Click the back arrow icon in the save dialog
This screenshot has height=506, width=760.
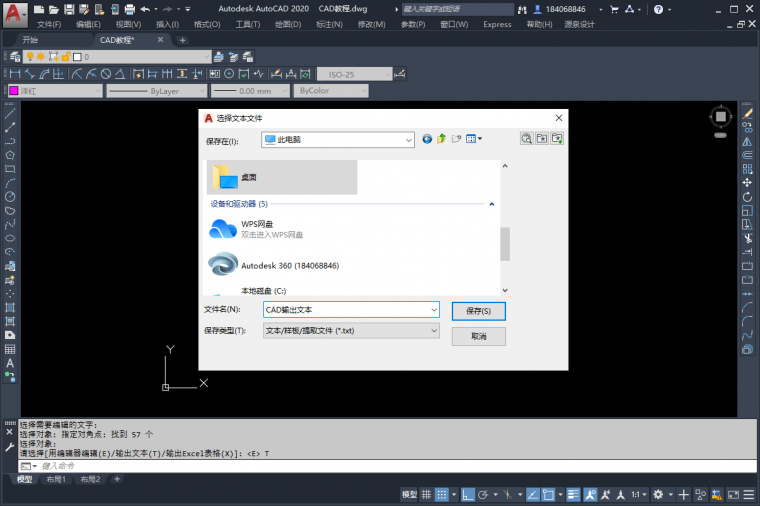[427, 140]
